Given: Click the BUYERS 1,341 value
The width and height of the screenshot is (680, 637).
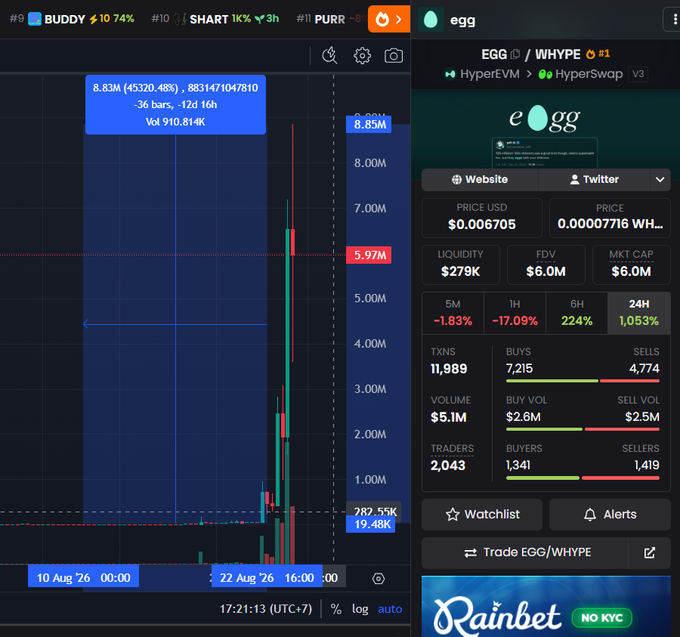Looking at the screenshot, I should 518,465.
